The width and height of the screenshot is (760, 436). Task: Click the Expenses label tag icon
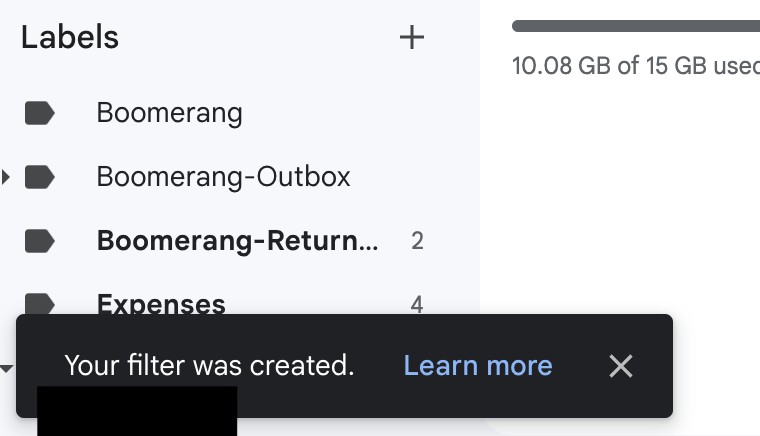pos(39,304)
